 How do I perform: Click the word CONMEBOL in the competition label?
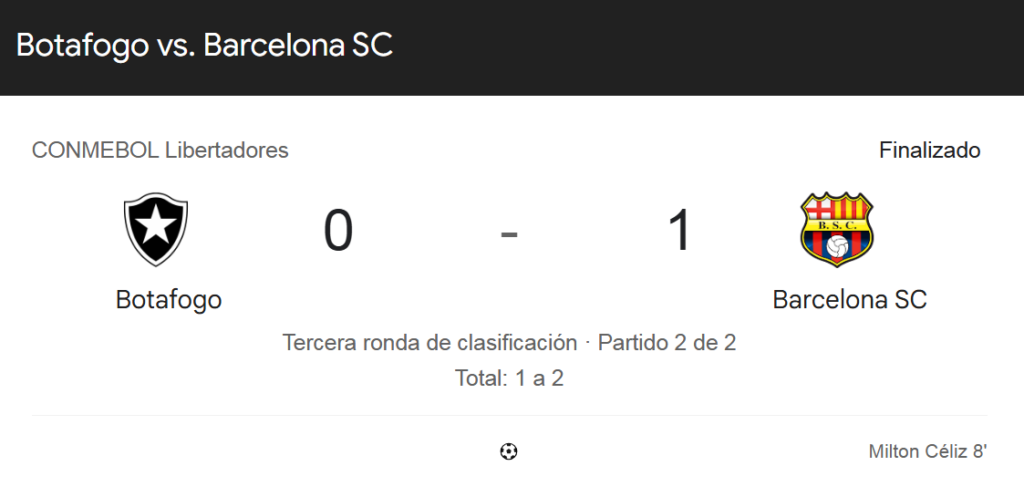pos(95,151)
